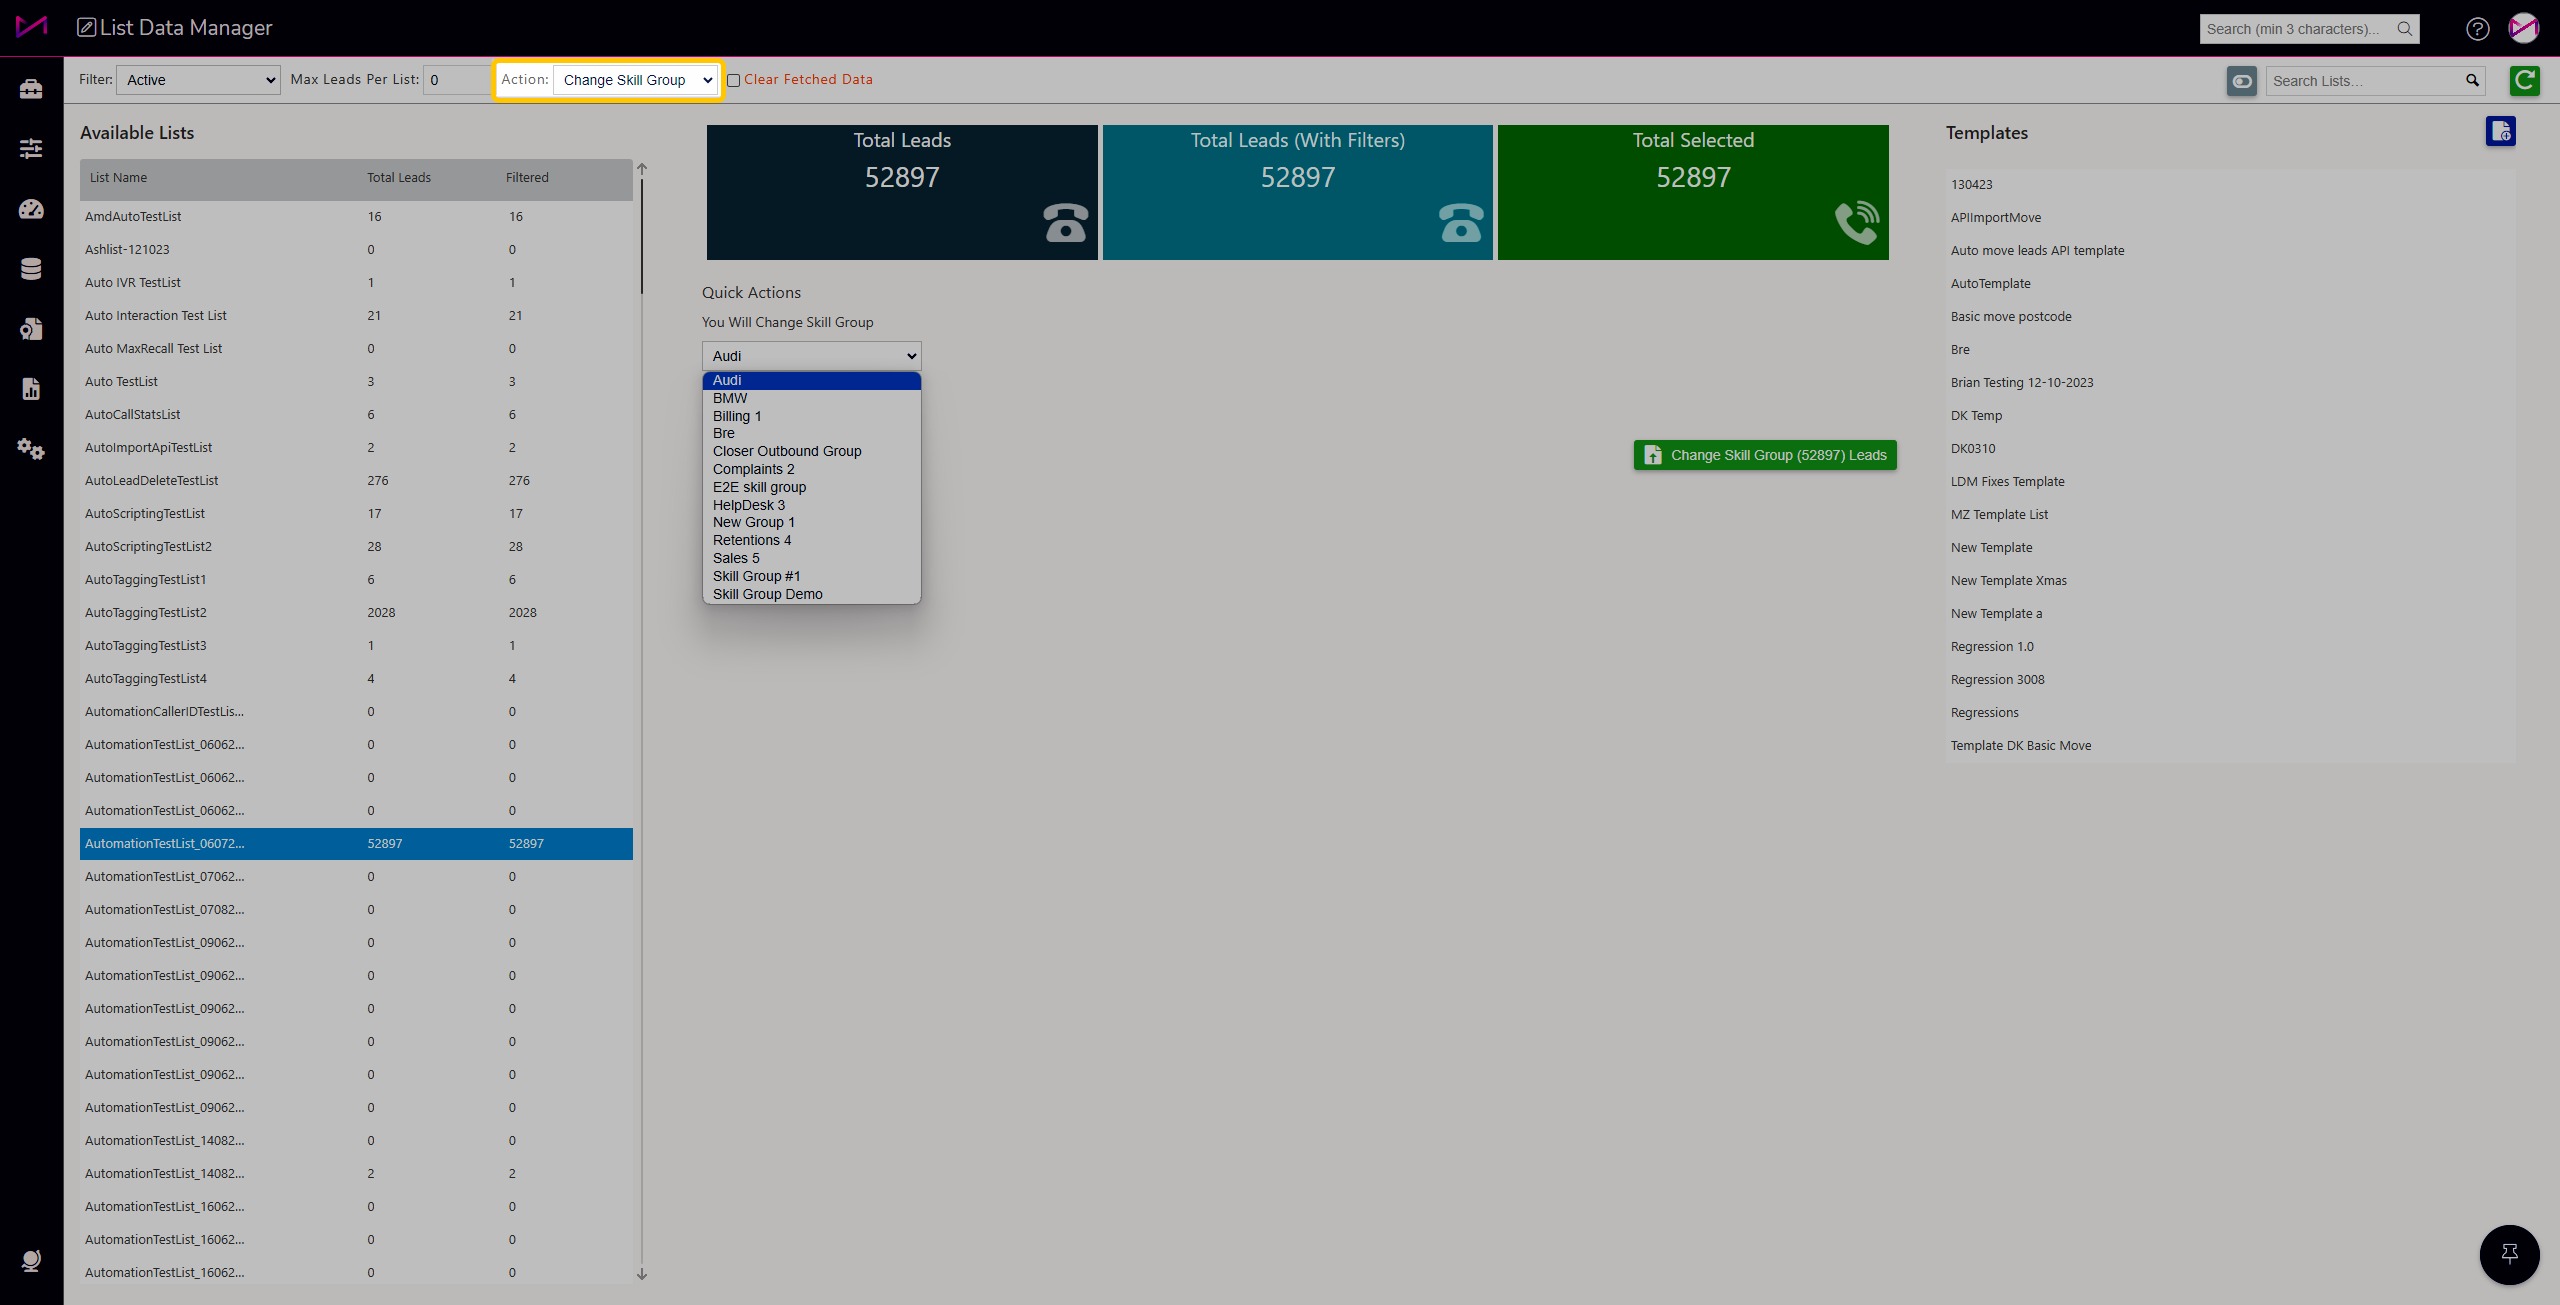The width and height of the screenshot is (2560, 1305).
Task: Open the Filter dropdown set to Active
Action: (x=199, y=80)
